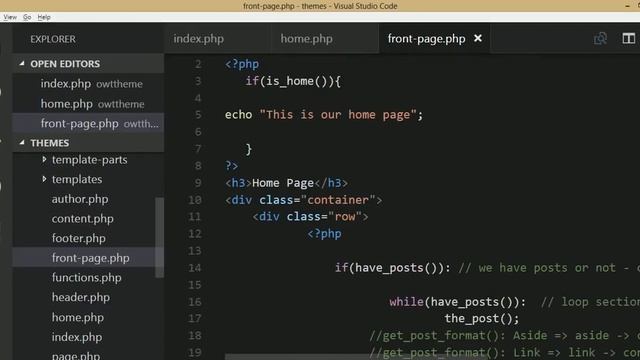Click the explorer sidebar vertical scrollbar
The image size is (640, 360).
(x=160, y=238)
